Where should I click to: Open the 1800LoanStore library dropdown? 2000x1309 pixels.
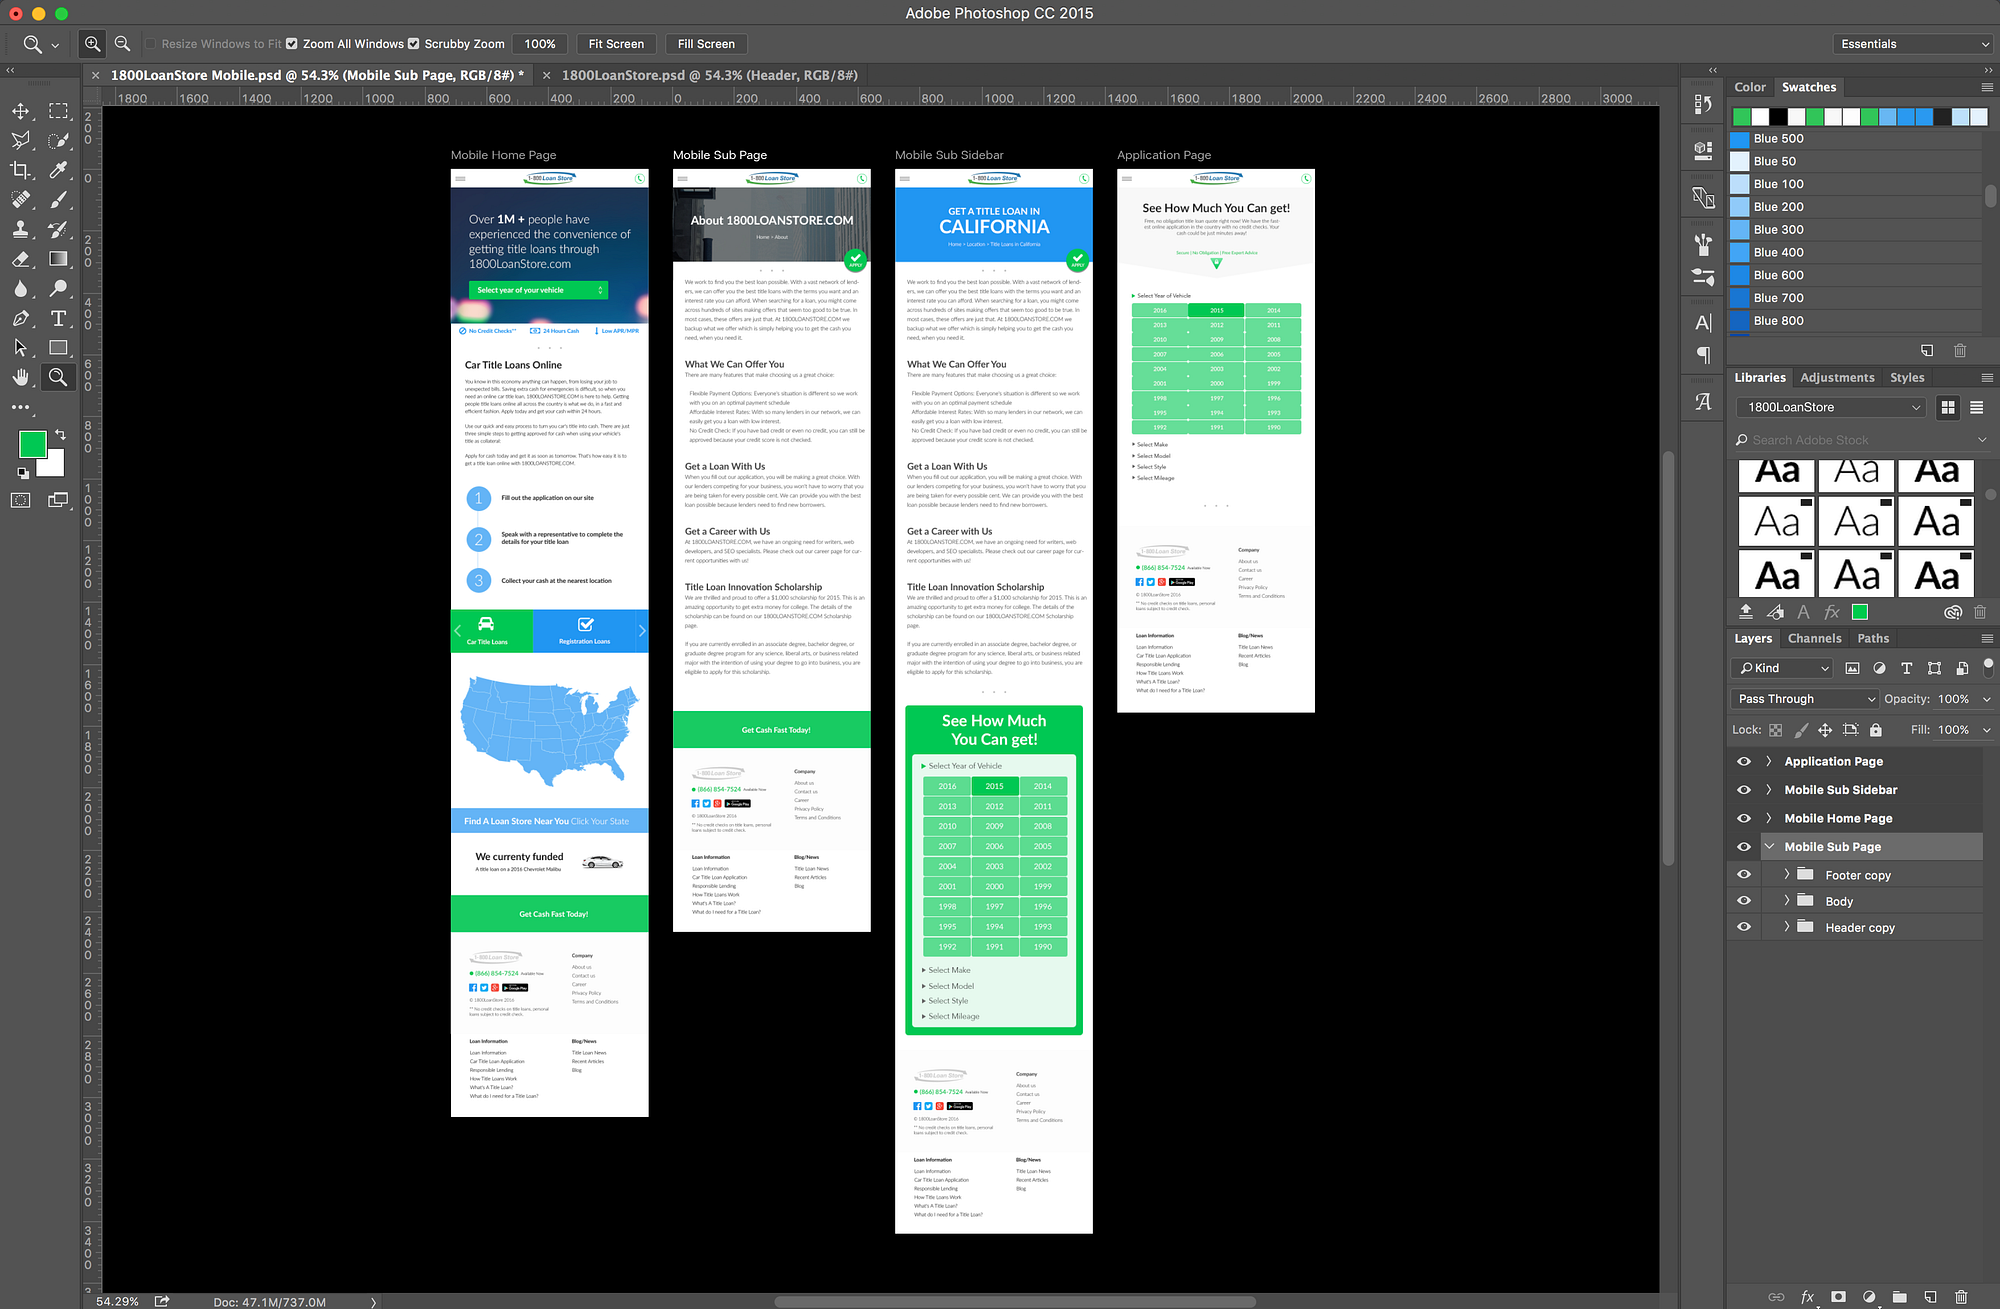pos(1832,407)
